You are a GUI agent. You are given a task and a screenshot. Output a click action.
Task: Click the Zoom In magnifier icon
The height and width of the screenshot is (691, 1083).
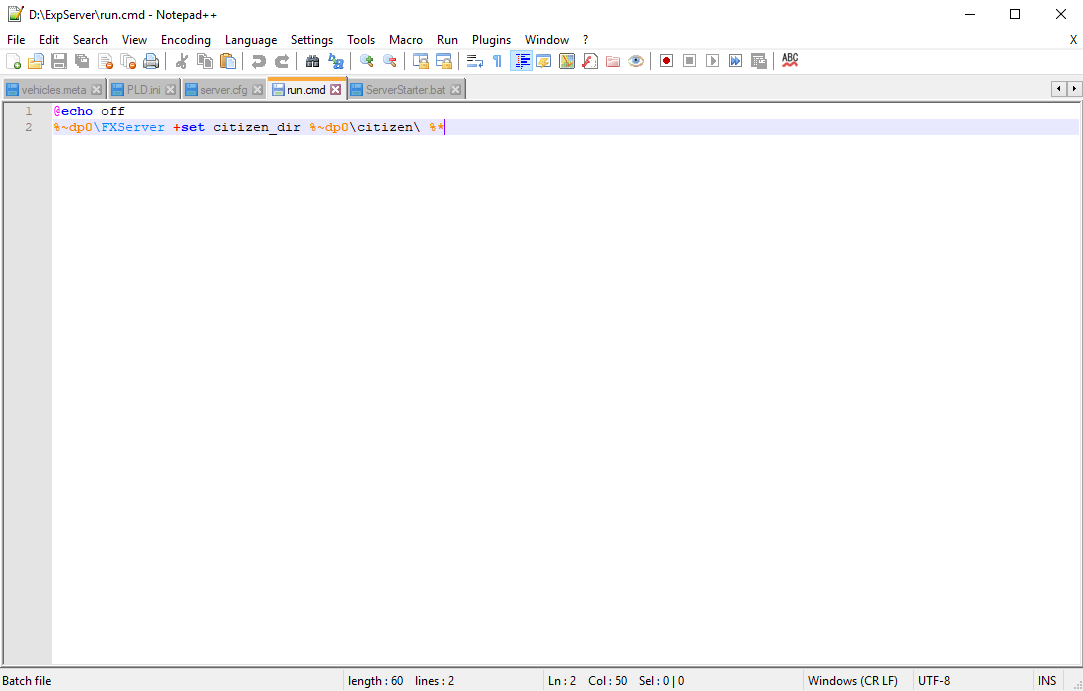click(367, 61)
